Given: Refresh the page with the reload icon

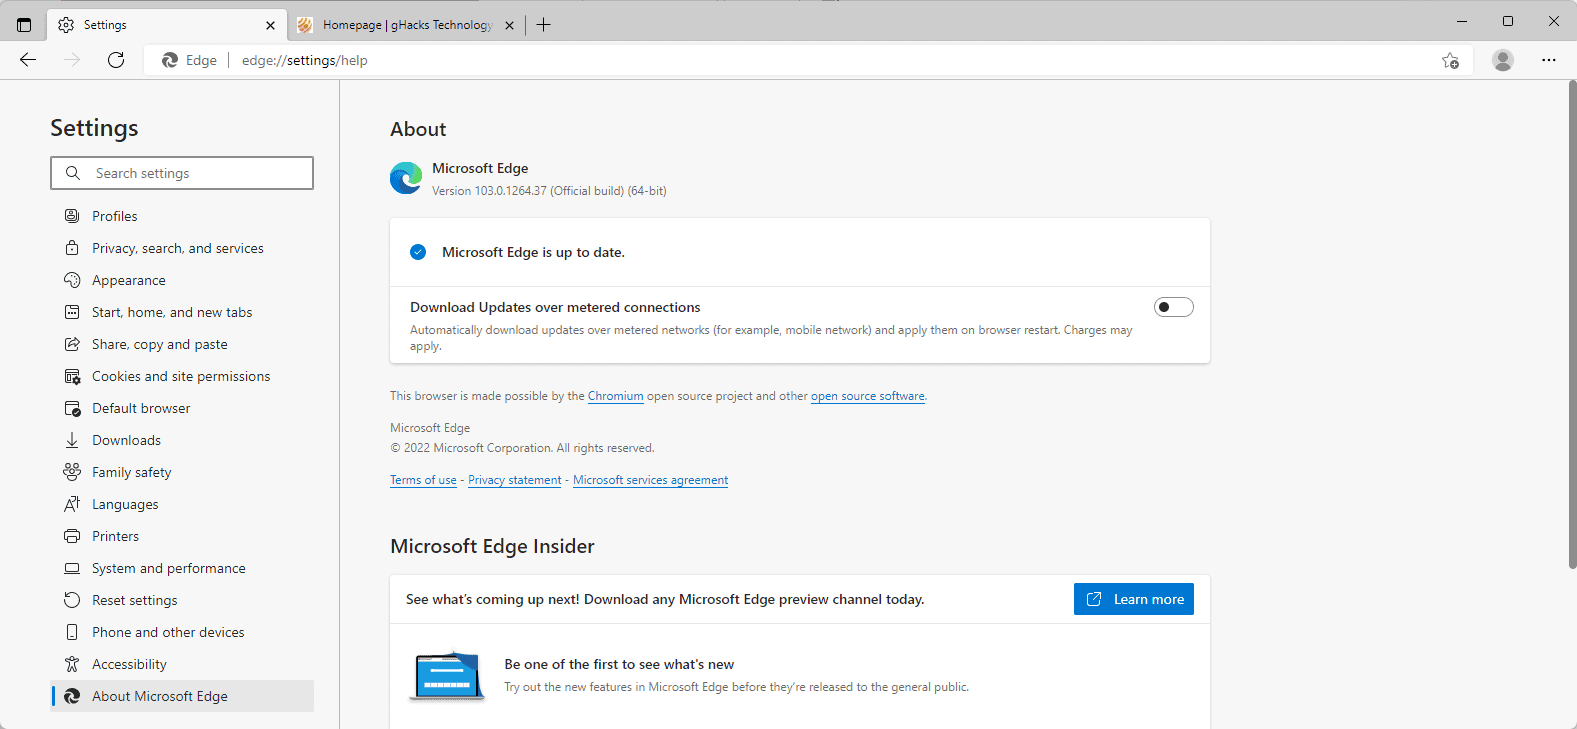Looking at the screenshot, I should [x=116, y=60].
